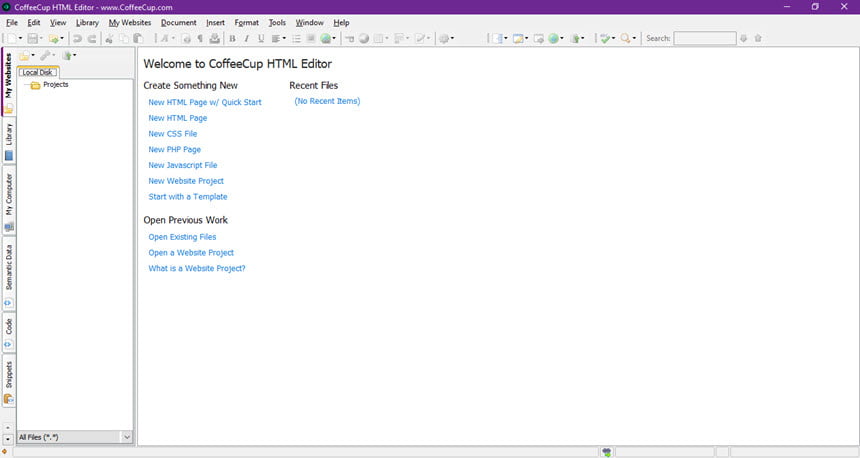The height and width of the screenshot is (458, 860).
Task: Click the bulleted list icon
Action: 296,38
